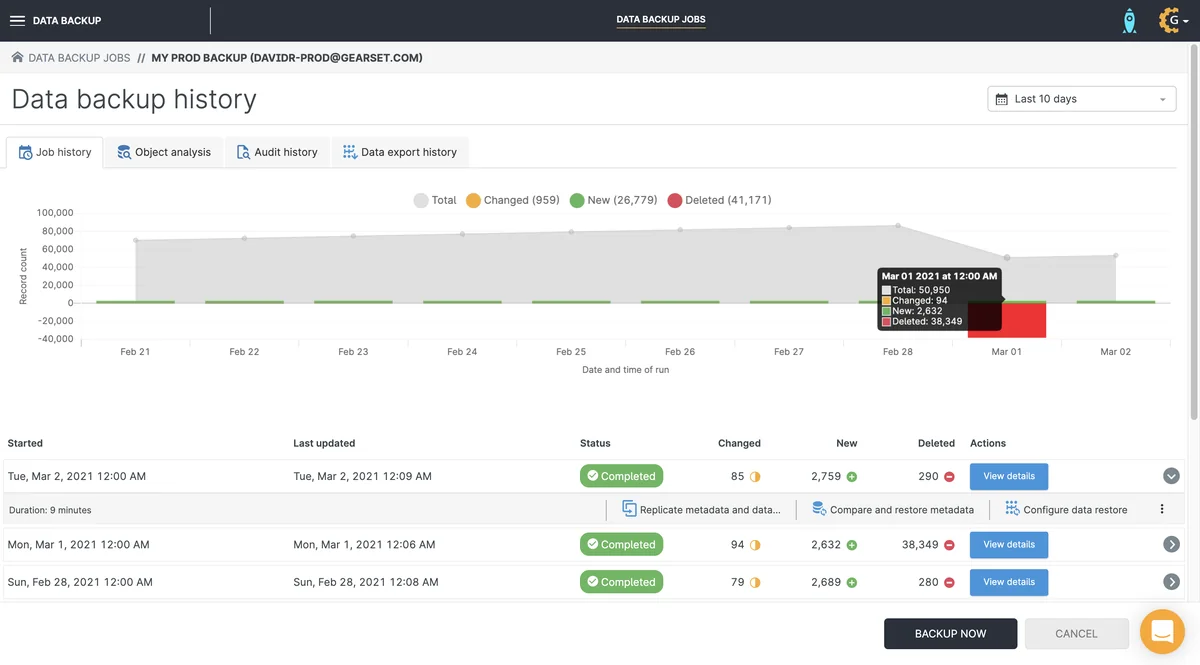1200x665 pixels.
Task: Click the Backup Now button
Action: point(950,634)
